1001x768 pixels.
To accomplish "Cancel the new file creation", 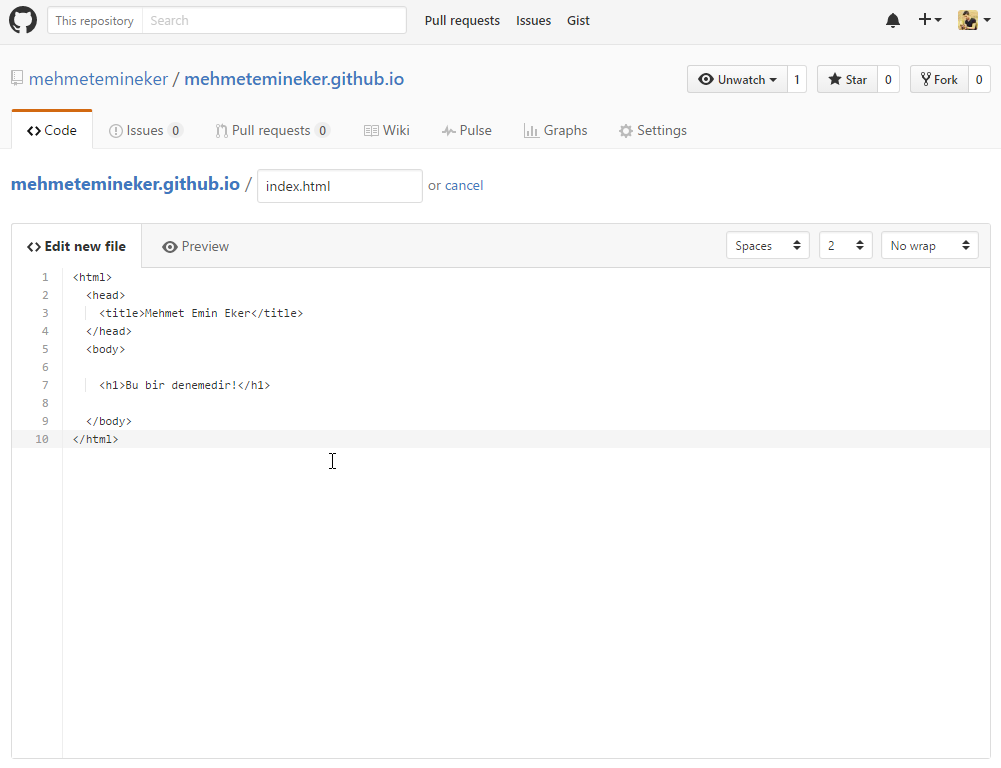I will point(463,185).
